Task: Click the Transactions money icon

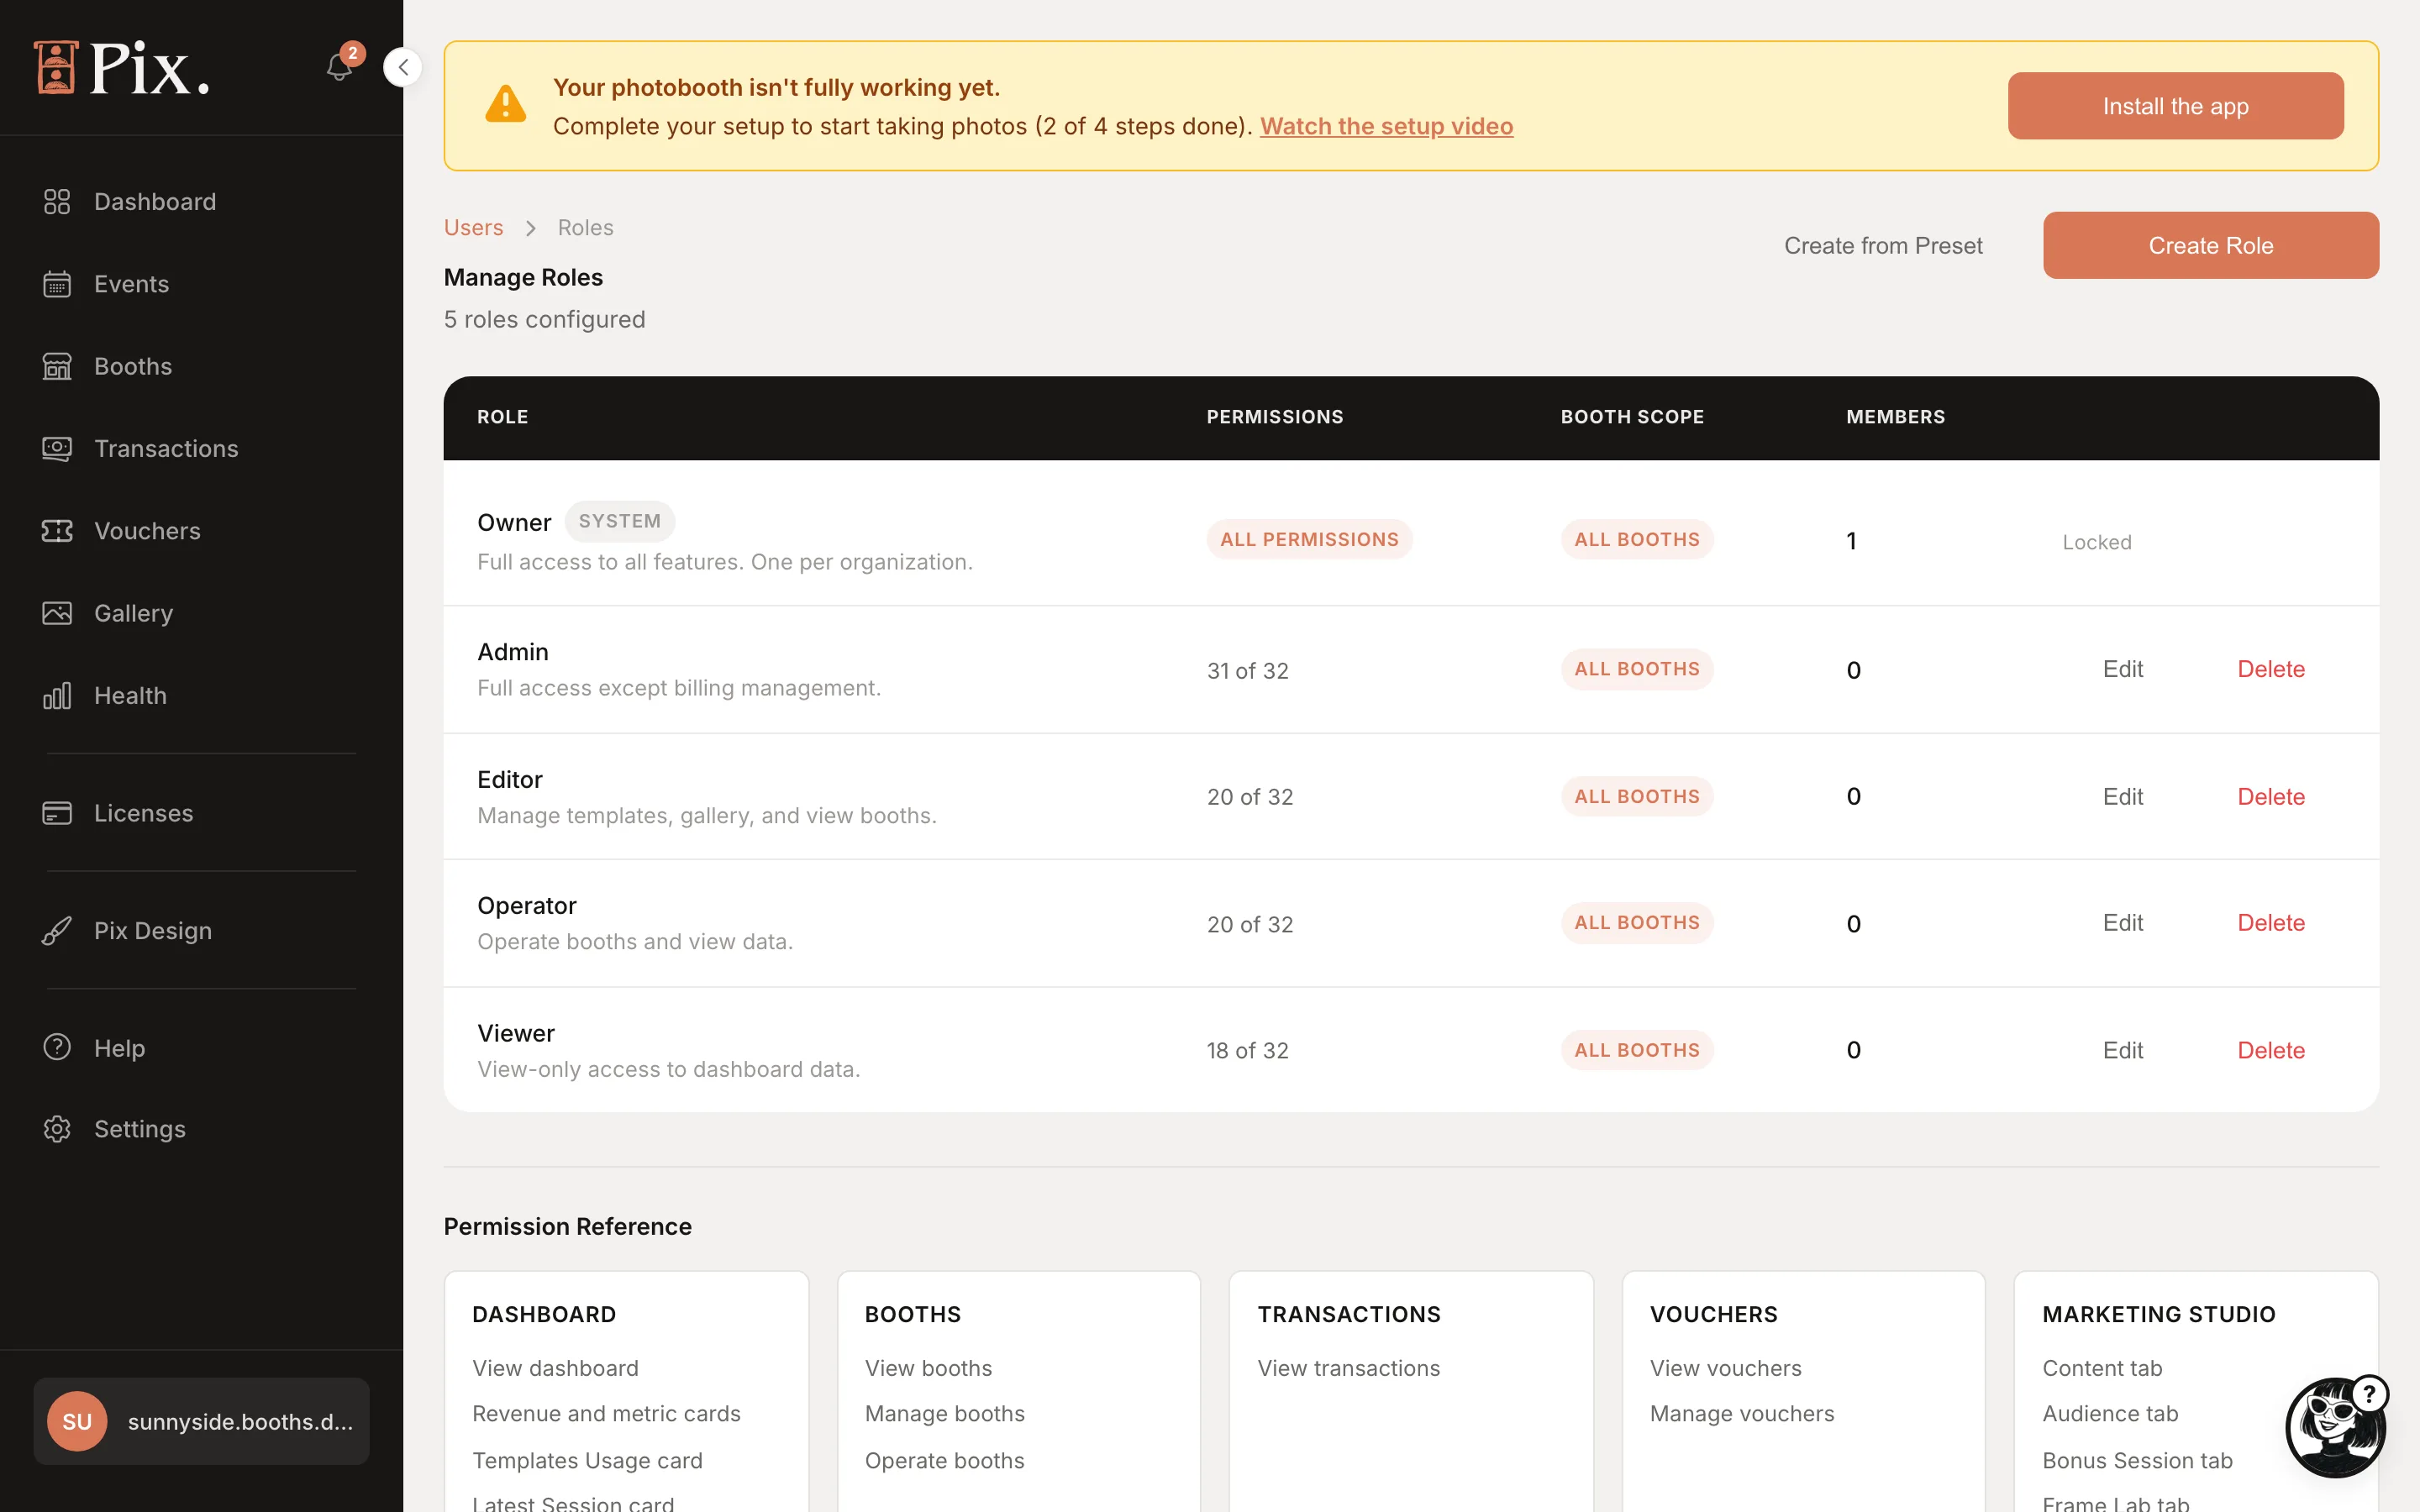Action: [x=57, y=449]
